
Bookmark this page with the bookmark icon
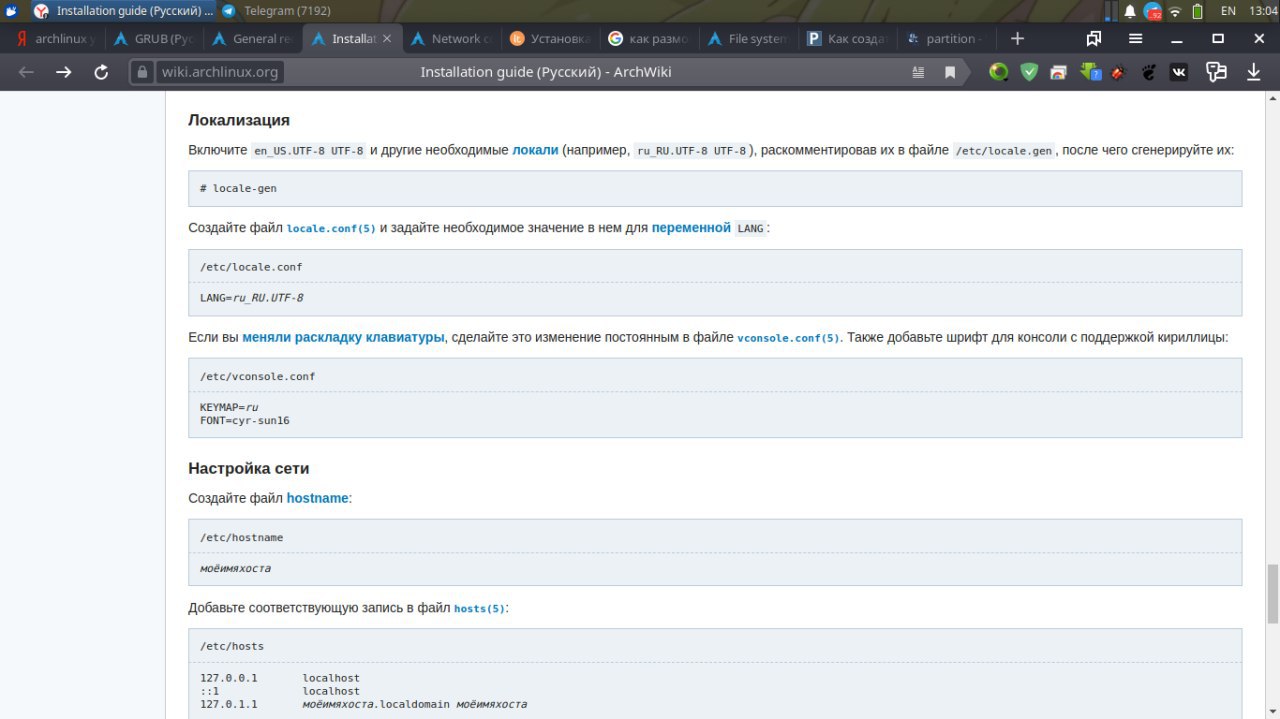coord(950,72)
